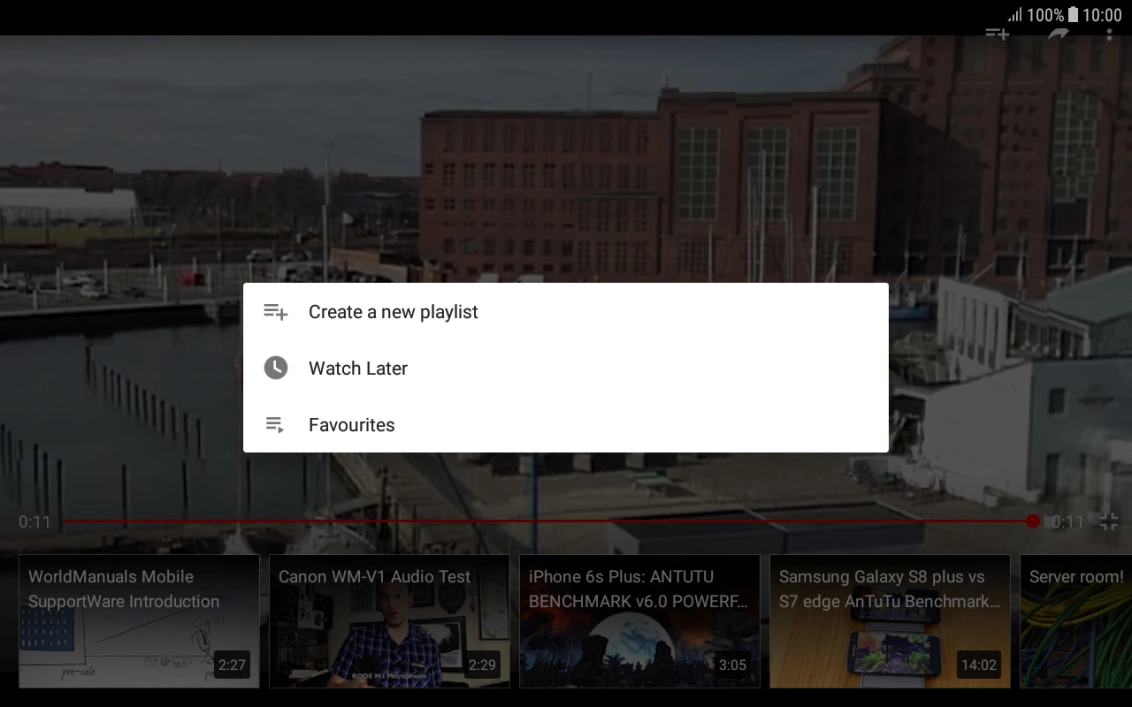Select Favourites from the playlist dialog
Screen dimensions: 1132x707
point(351,424)
